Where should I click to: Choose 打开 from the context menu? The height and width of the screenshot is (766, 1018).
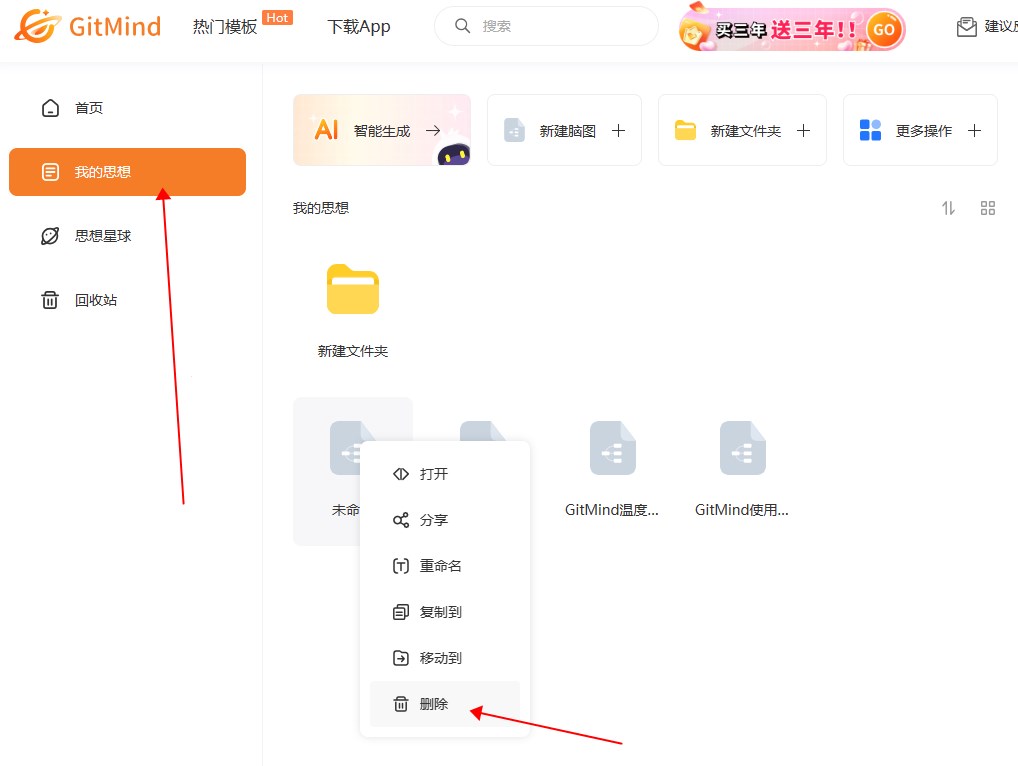coord(445,474)
